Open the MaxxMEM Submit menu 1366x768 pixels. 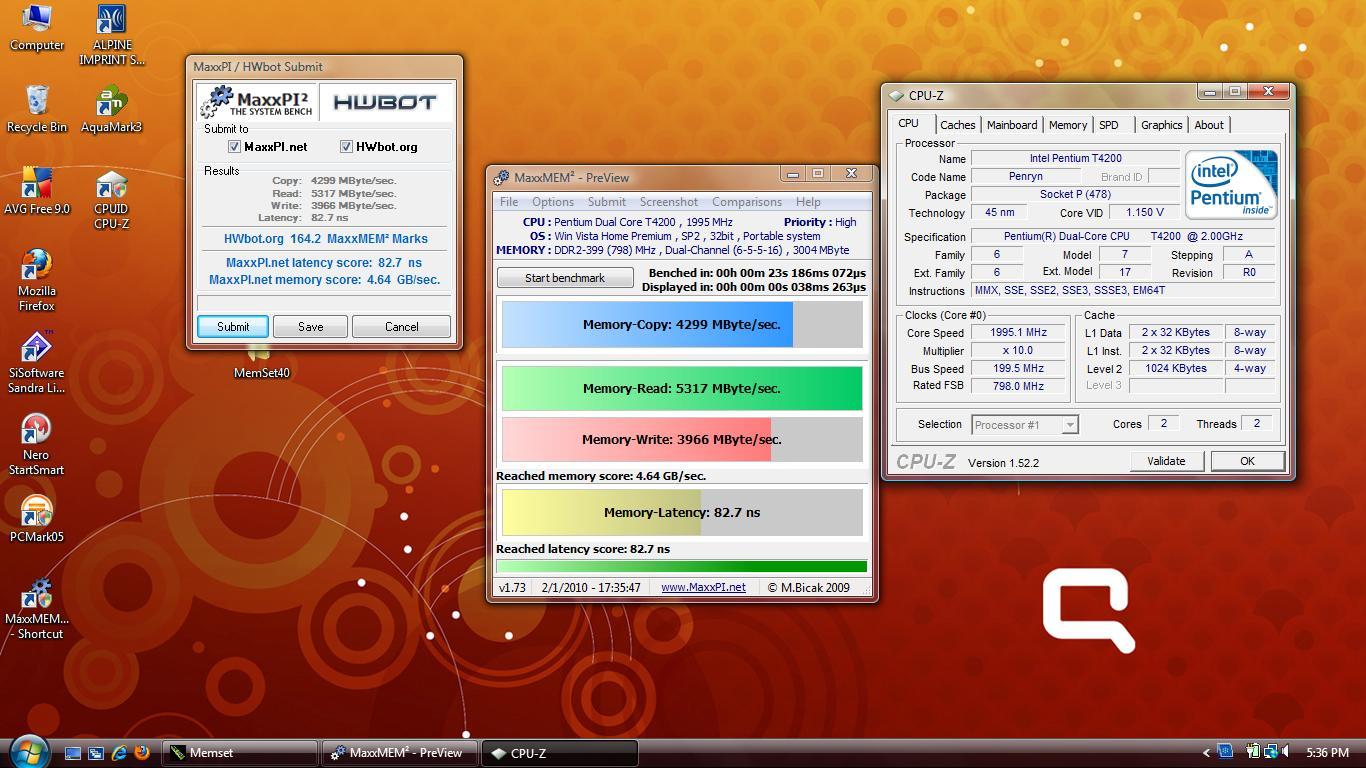[606, 202]
